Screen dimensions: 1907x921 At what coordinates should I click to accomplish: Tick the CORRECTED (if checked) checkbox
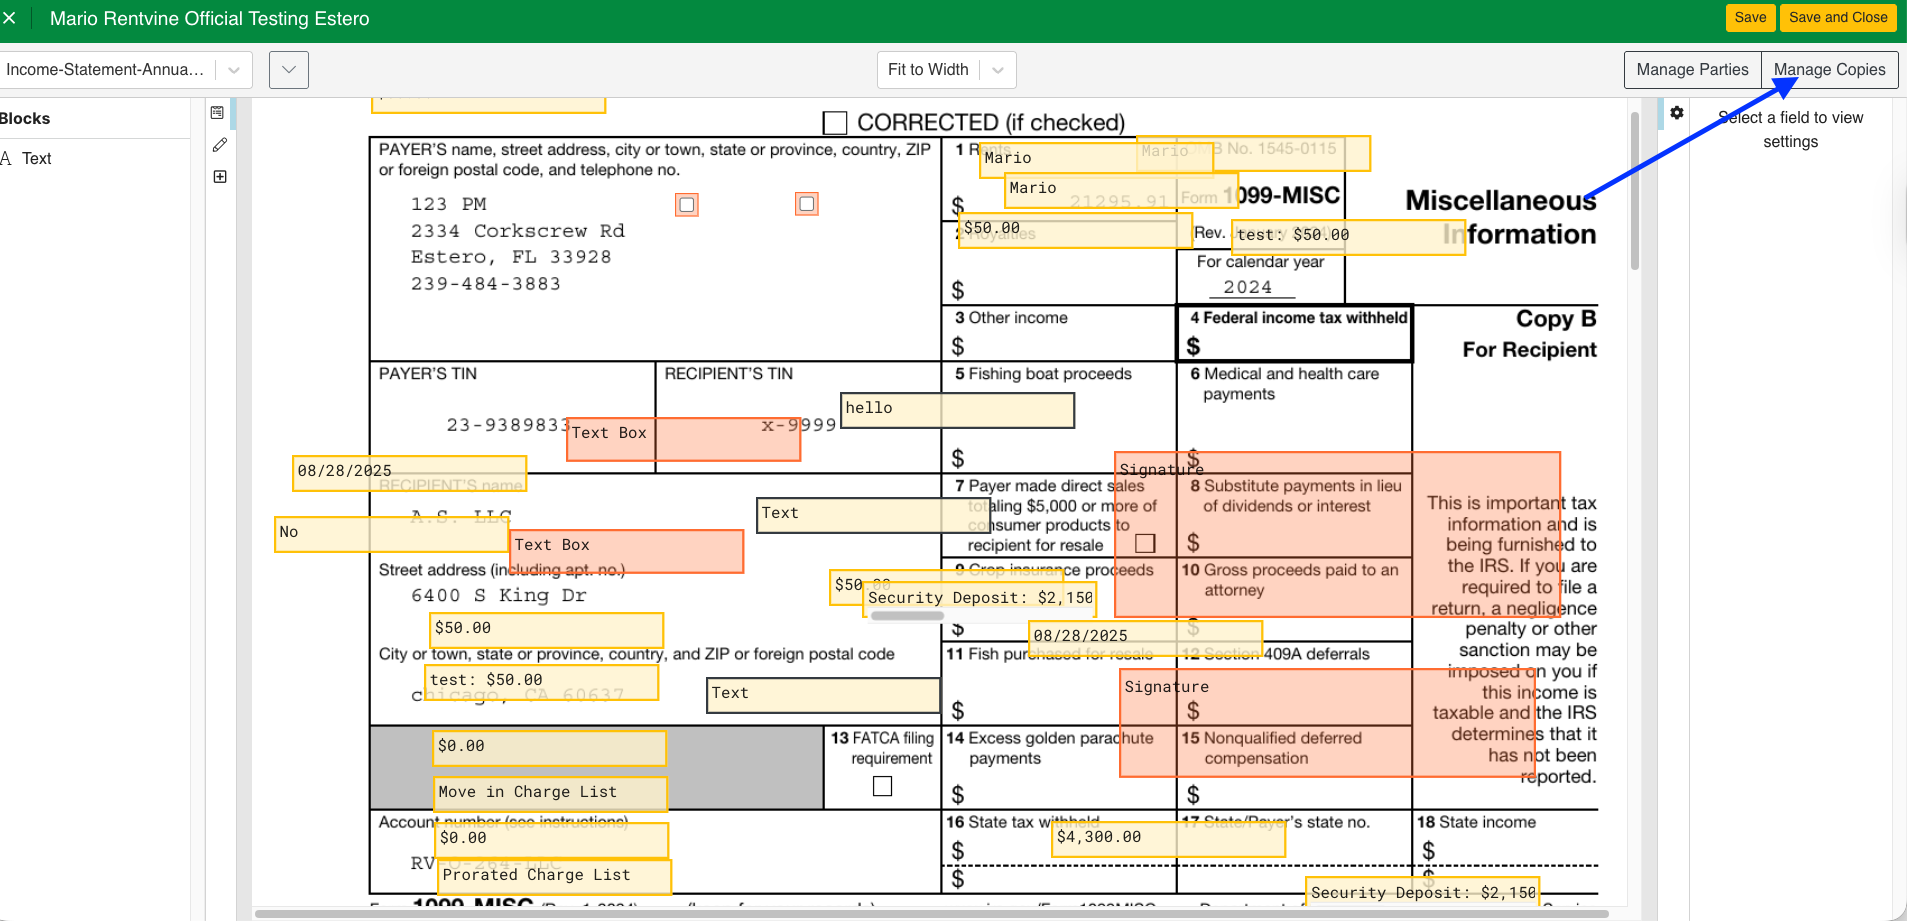(835, 123)
